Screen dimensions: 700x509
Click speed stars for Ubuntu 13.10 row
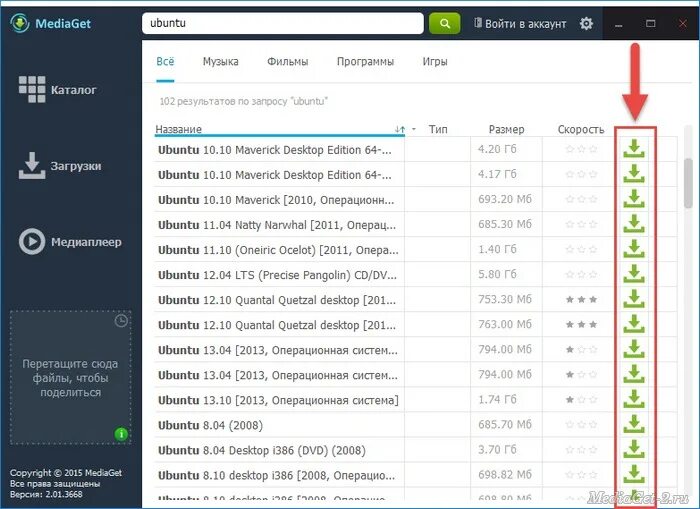[581, 399]
